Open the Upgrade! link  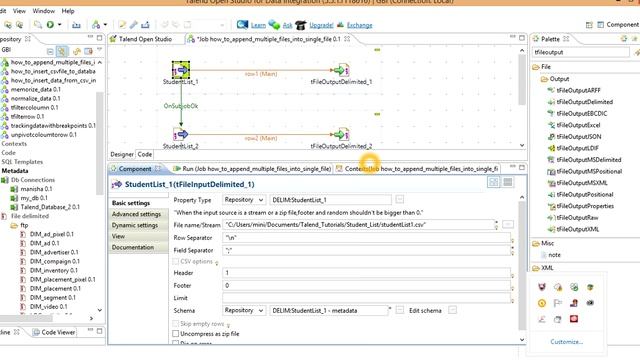321,25
